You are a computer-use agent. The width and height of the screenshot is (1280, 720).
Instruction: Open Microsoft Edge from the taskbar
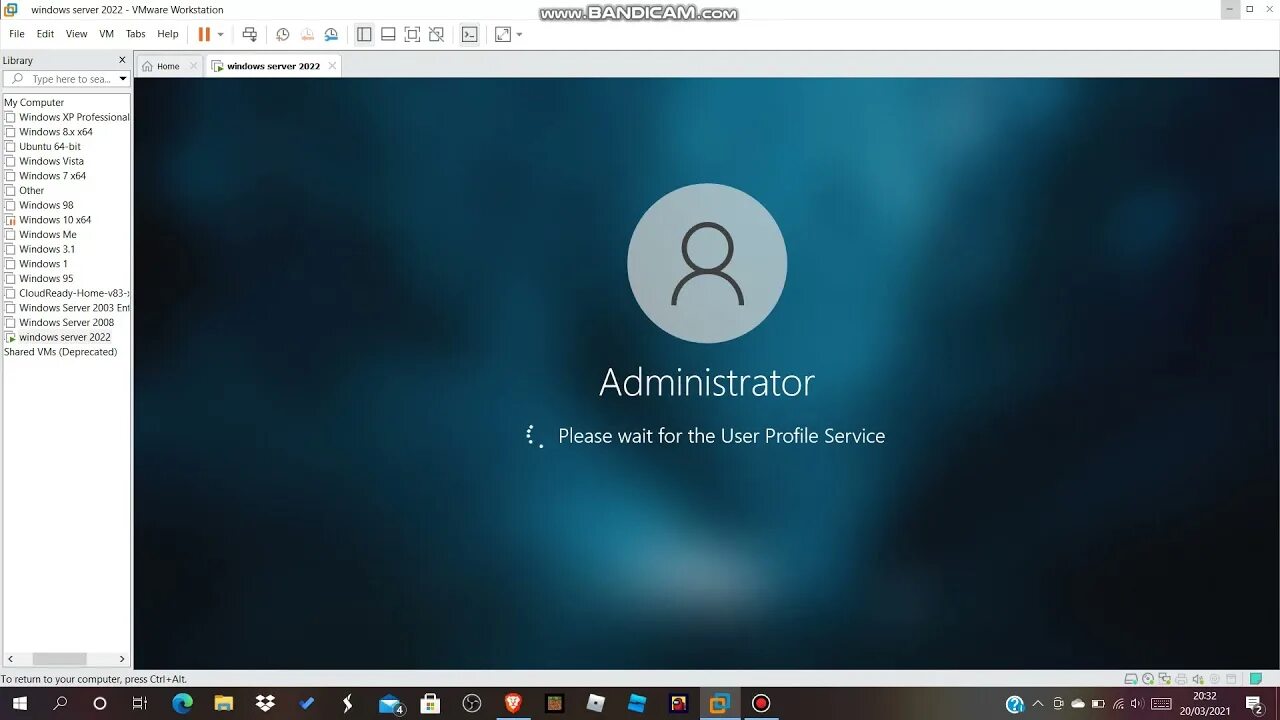coord(182,703)
